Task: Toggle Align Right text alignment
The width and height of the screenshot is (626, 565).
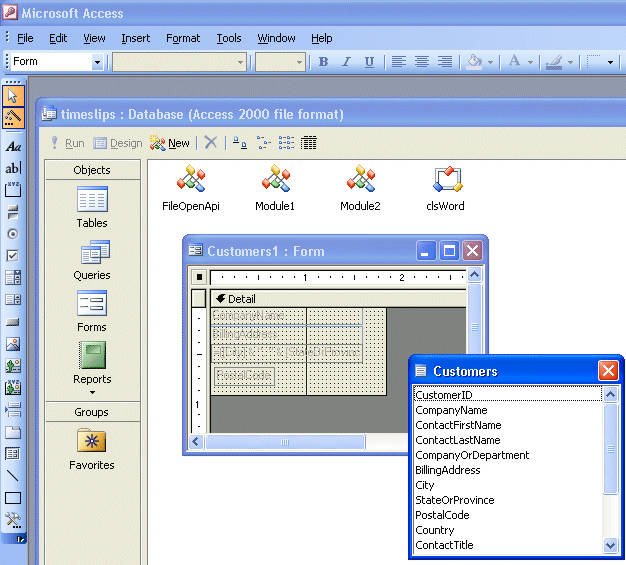Action: [445, 61]
